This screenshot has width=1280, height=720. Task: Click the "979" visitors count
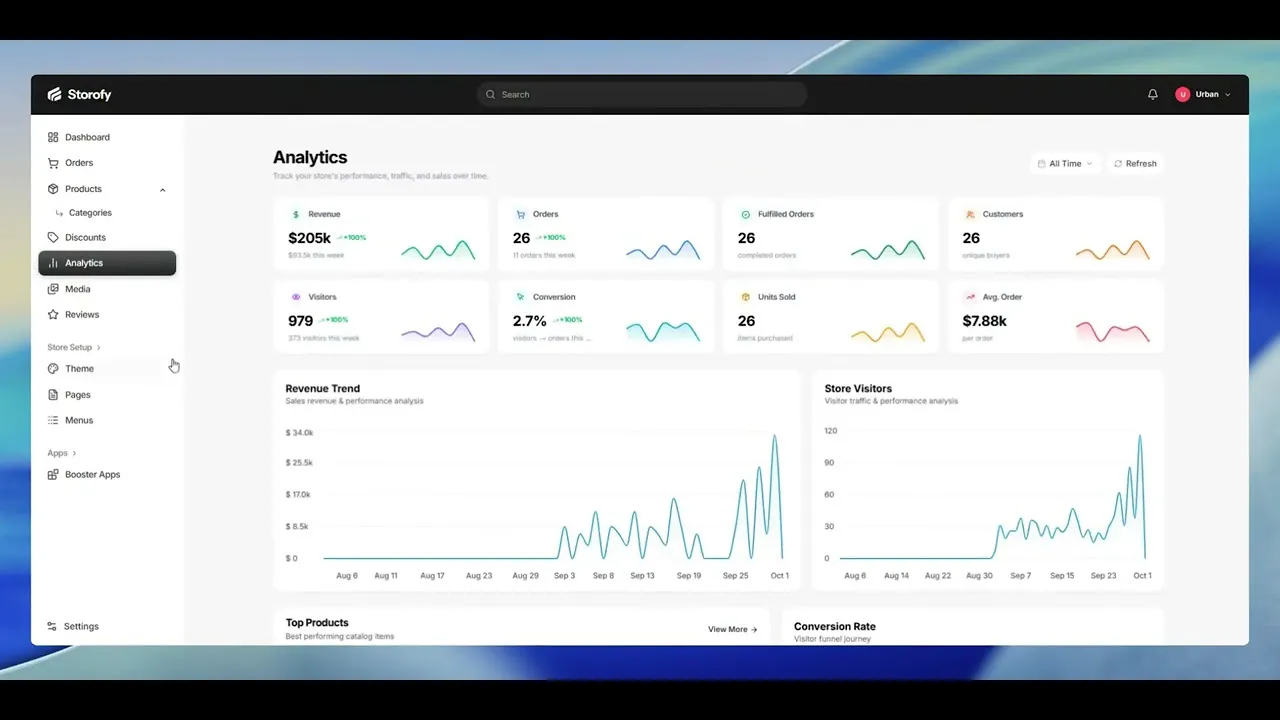[301, 321]
